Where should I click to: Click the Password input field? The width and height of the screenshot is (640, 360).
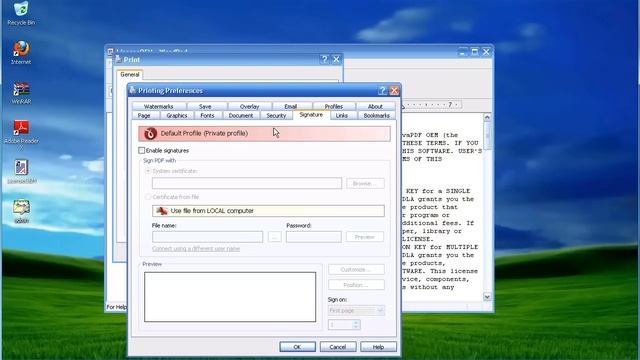coord(313,237)
